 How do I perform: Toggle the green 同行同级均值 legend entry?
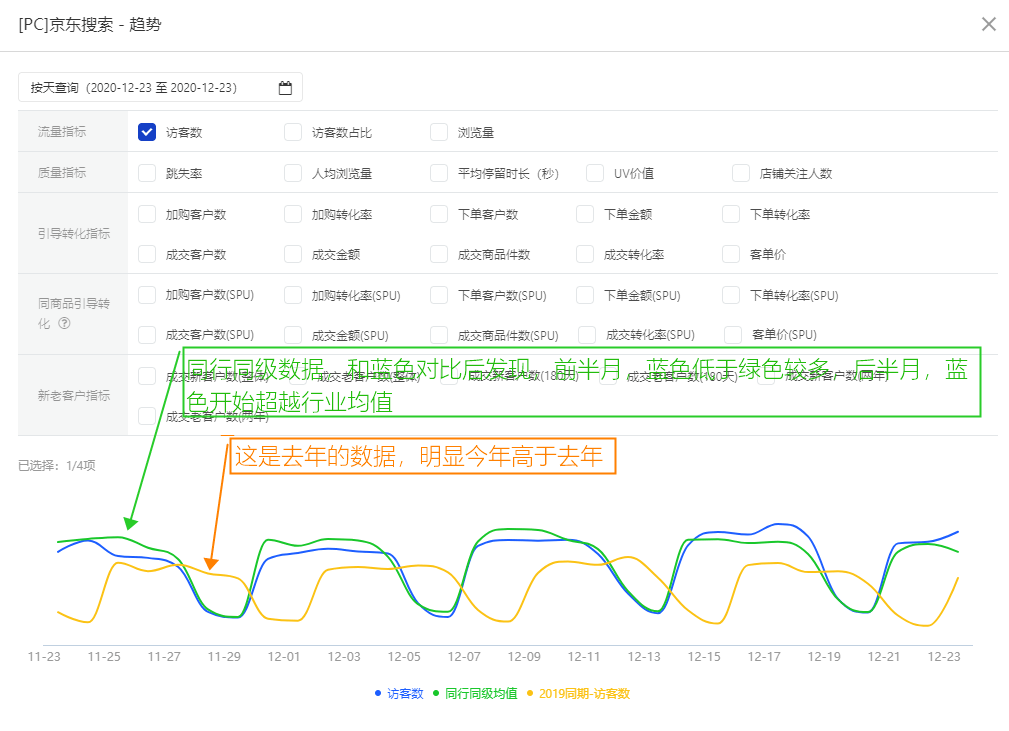point(475,694)
